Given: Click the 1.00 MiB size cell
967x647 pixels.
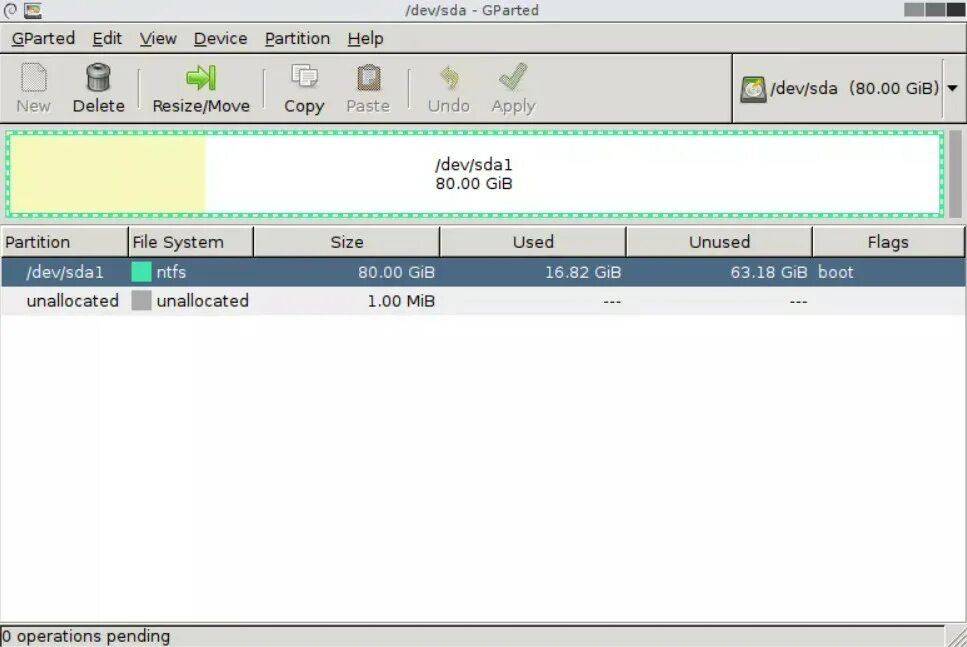Looking at the screenshot, I should pos(401,301).
